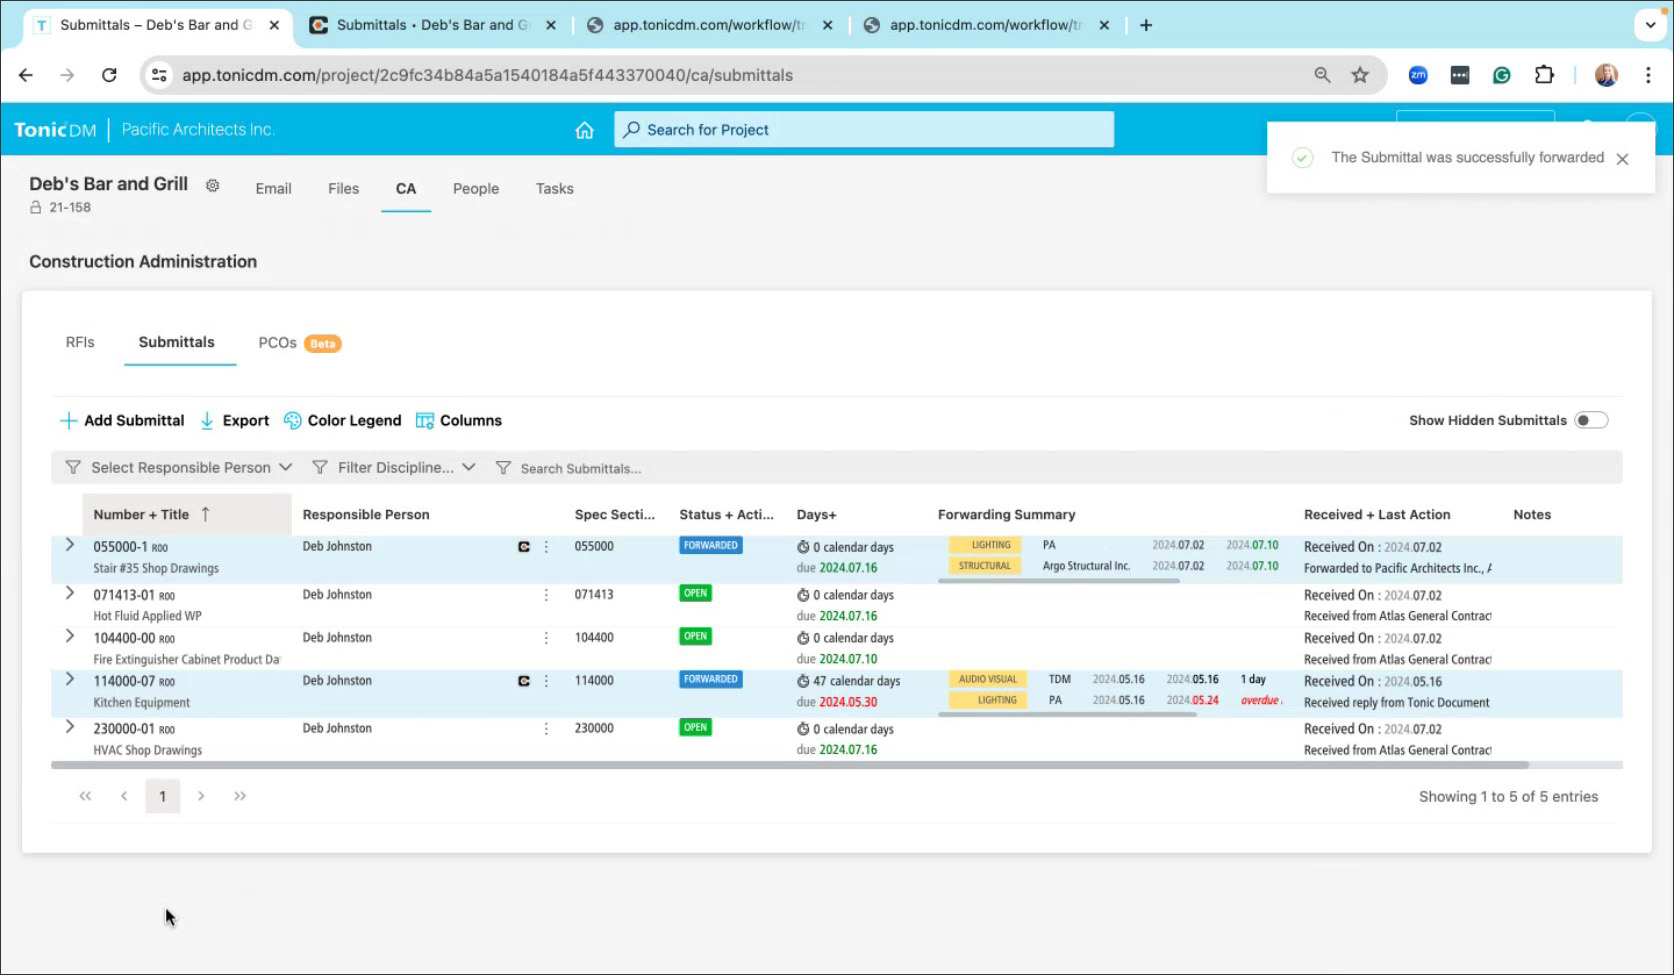Open project settings gear next to Deb's Bar and Grill
1674x975 pixels.
click(x=212, y=185)
